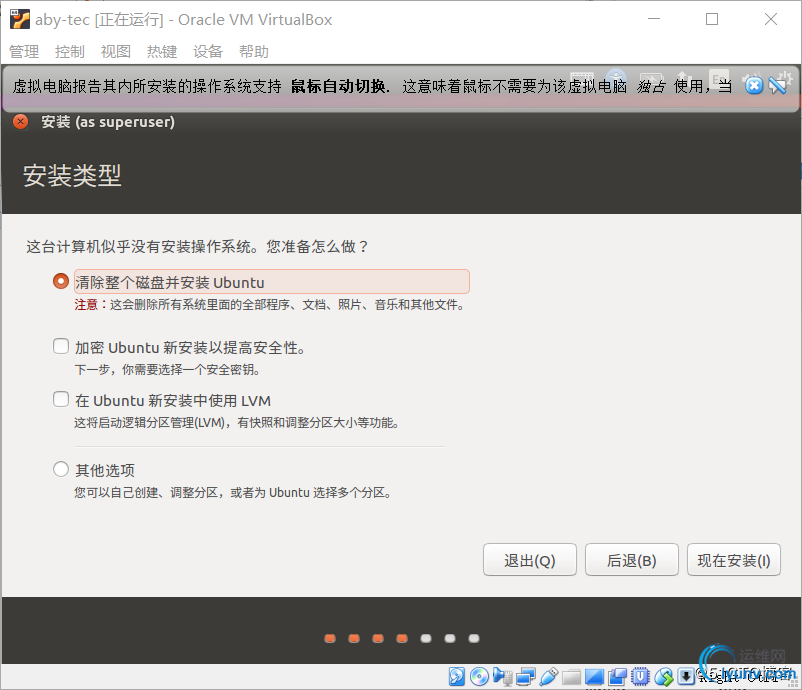Click the 鼠标自动切换 bold notification text
Image resolution: width=802 pixels, height=690 pixels.
(x=338, y=86)
